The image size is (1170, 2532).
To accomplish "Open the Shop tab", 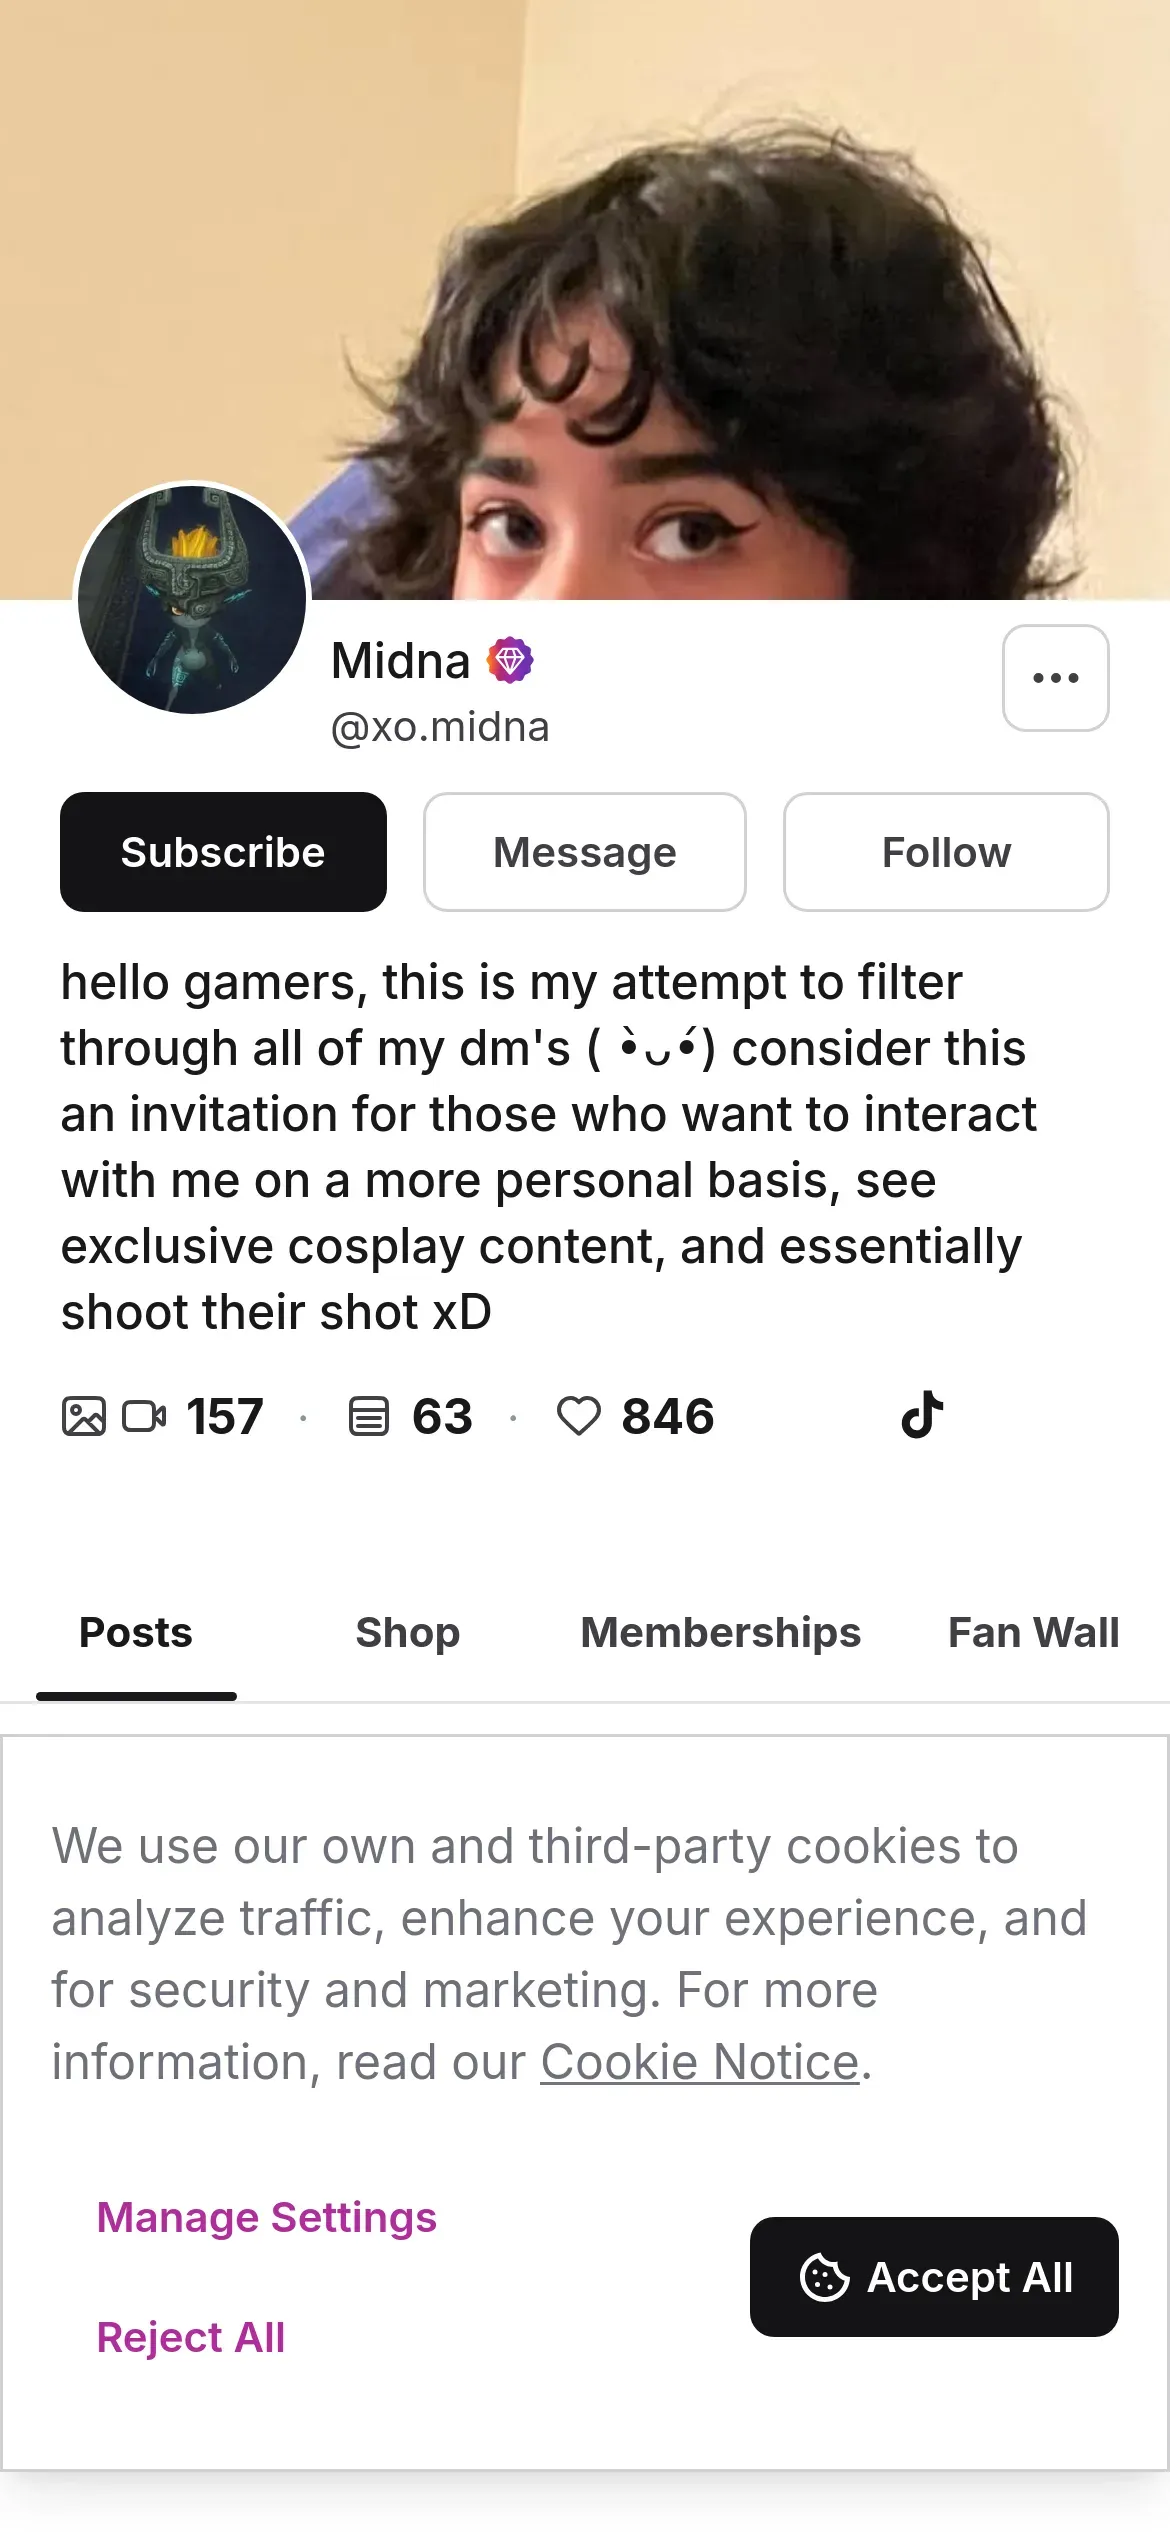I will coord(408,1632).
